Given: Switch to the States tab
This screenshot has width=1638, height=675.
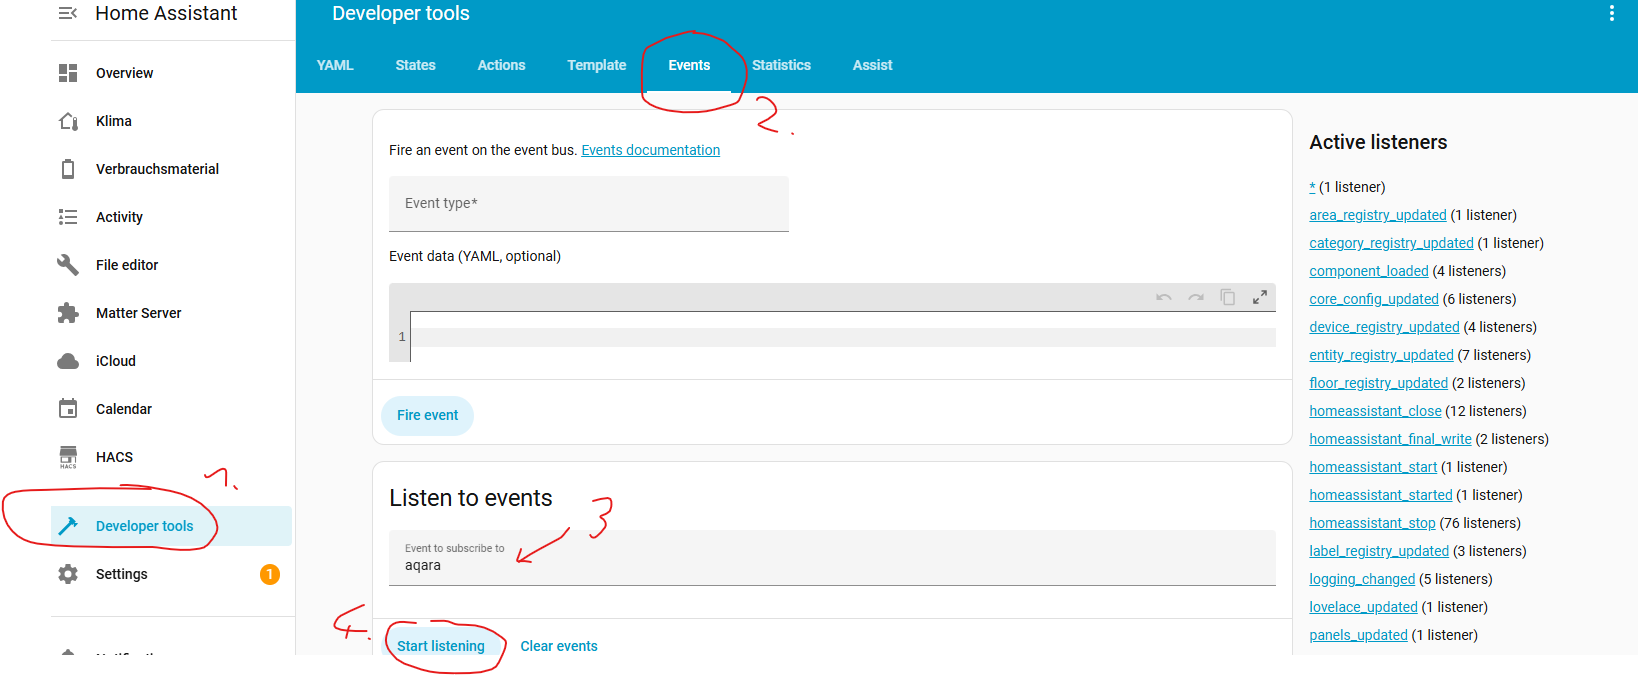Looking at the screenshot, I should click(x=415, y=65).
